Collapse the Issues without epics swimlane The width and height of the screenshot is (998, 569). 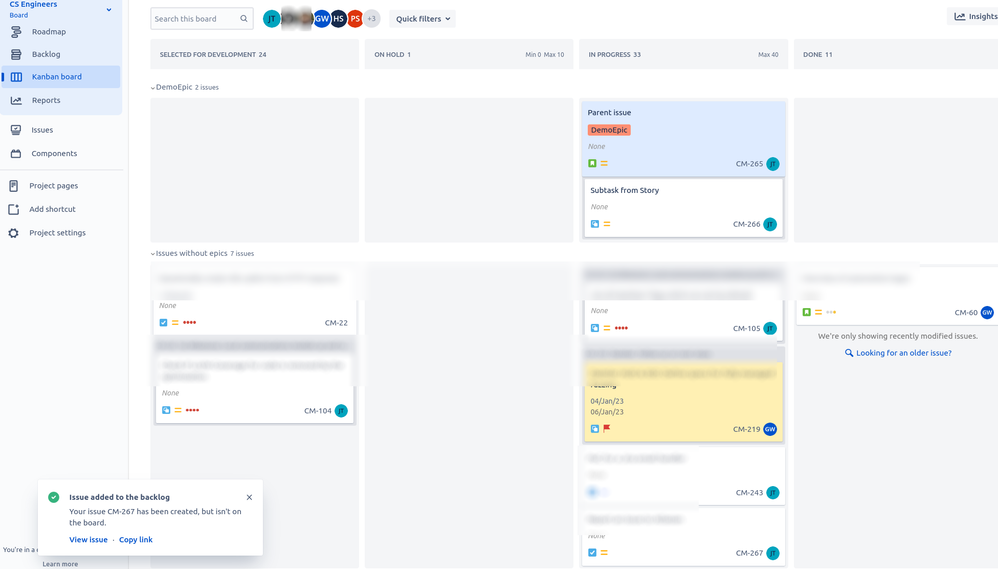tap(153, 254)
